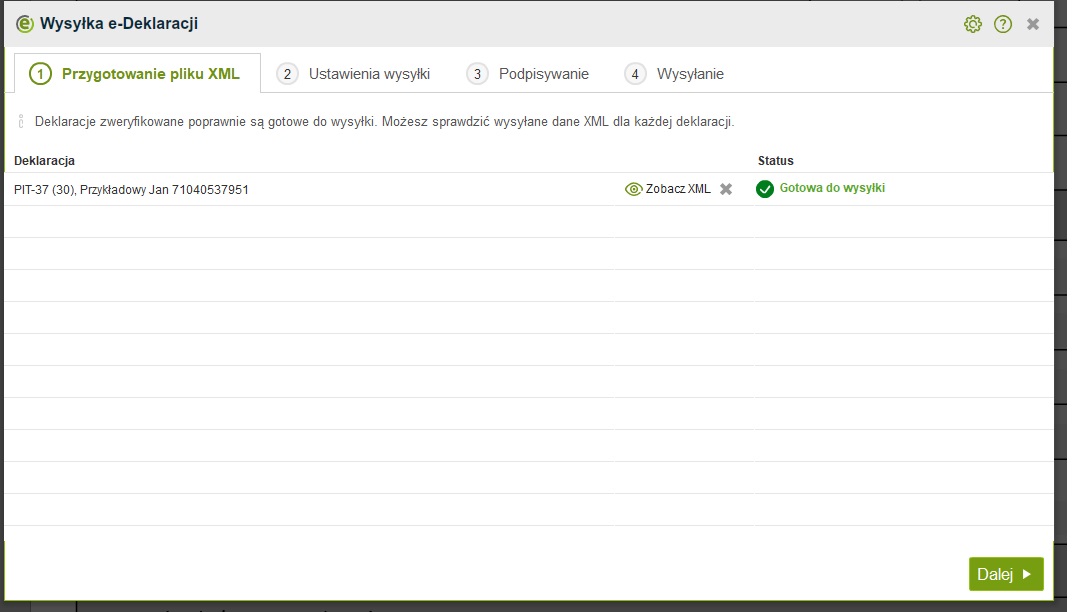The width and height of the screenshot is (1082, 612).
Task: Click the Status column header
Action: (x=776, y=160)
